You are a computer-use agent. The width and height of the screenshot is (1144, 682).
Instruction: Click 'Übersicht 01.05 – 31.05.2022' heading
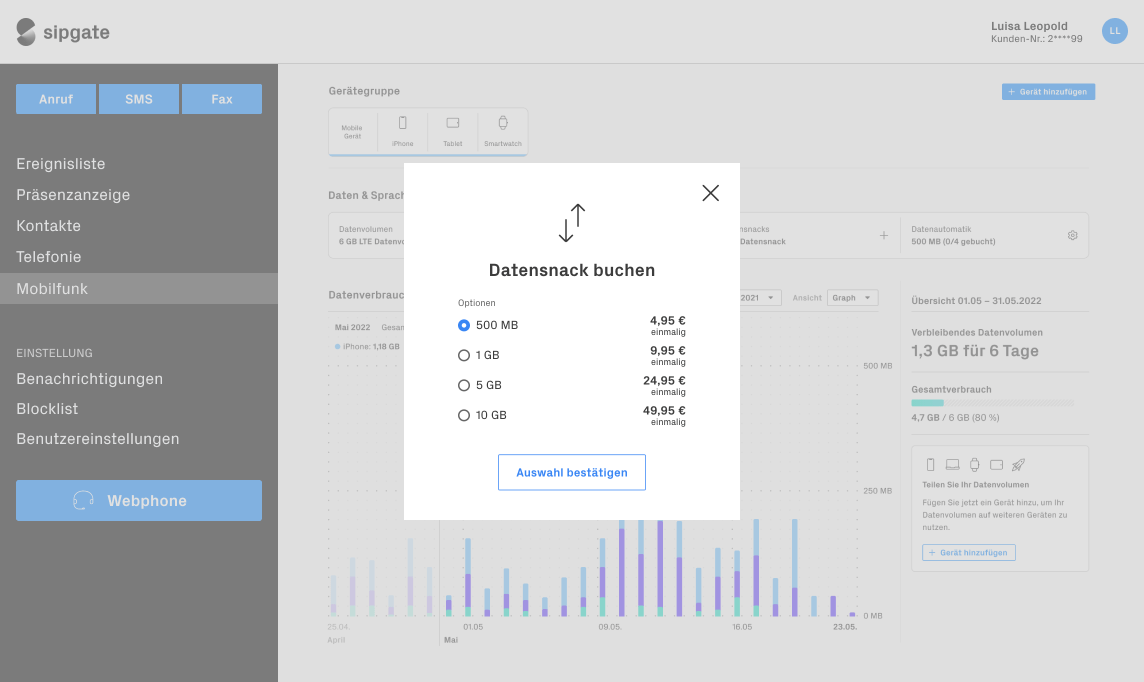tap(976, 301)
